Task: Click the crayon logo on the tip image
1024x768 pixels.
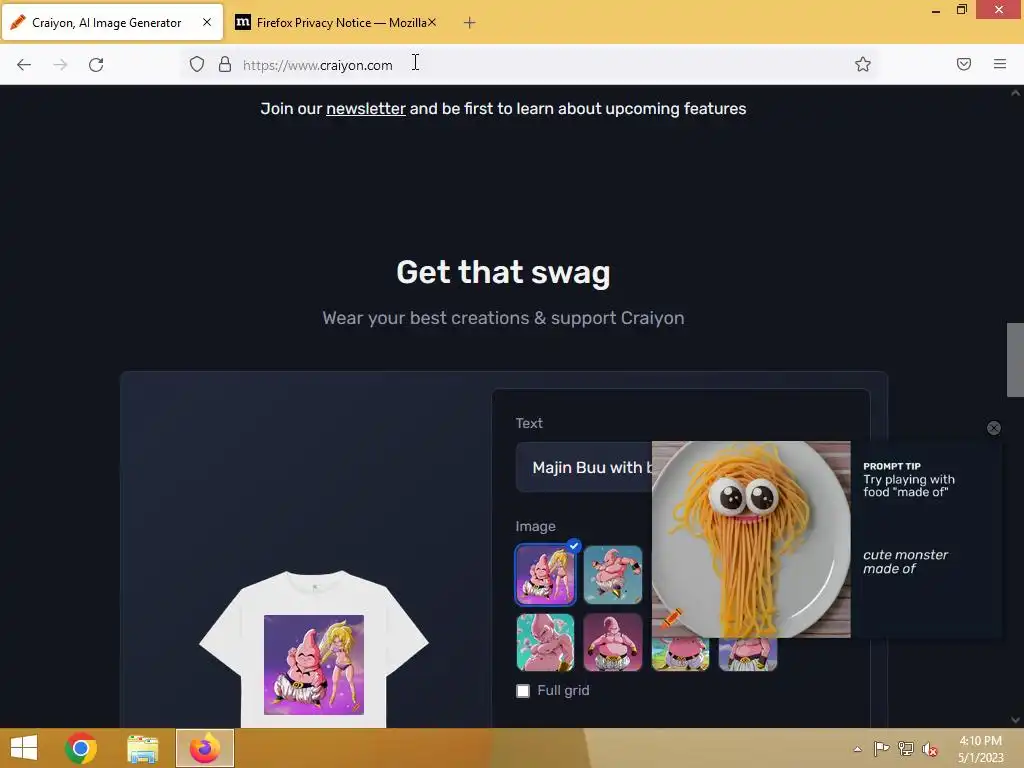Action: pos(671,617)
